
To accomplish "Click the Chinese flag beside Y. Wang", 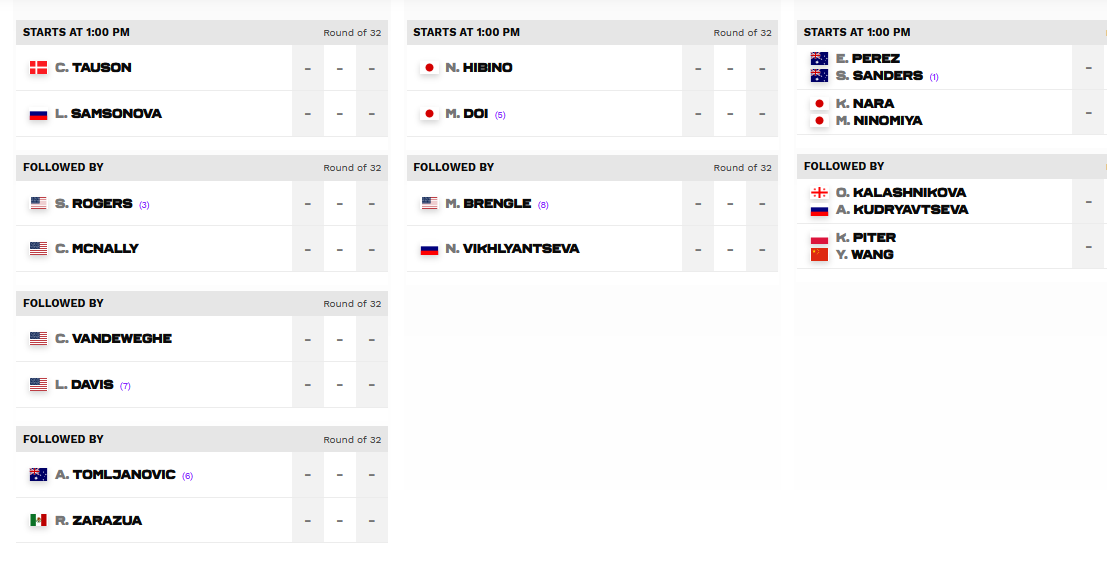I will click(819, 255).
